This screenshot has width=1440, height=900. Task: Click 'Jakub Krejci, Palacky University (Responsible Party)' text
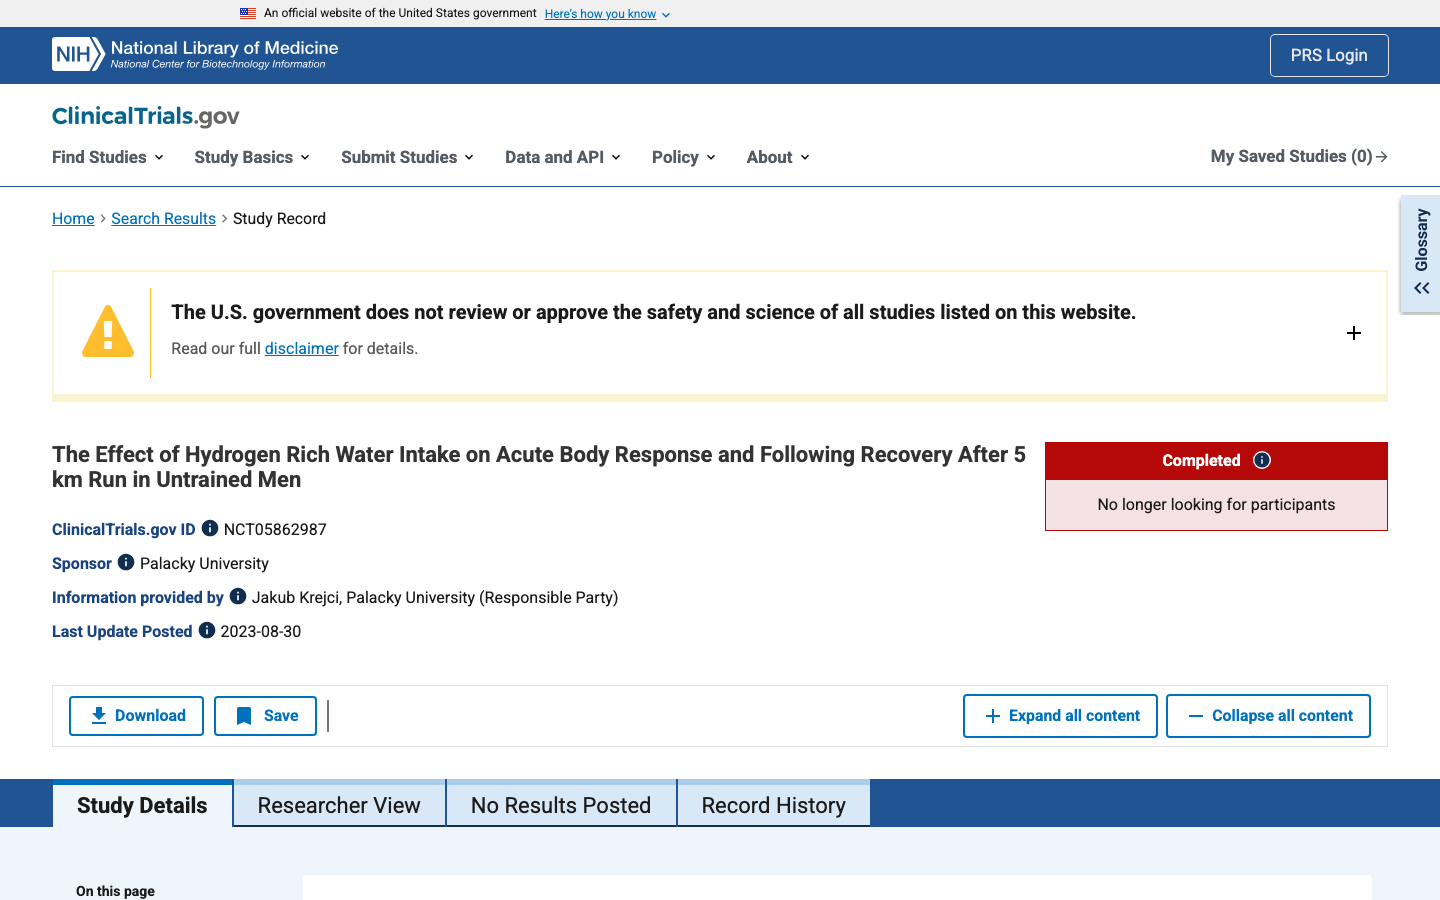pyautogui.click(x=435, y=597)
